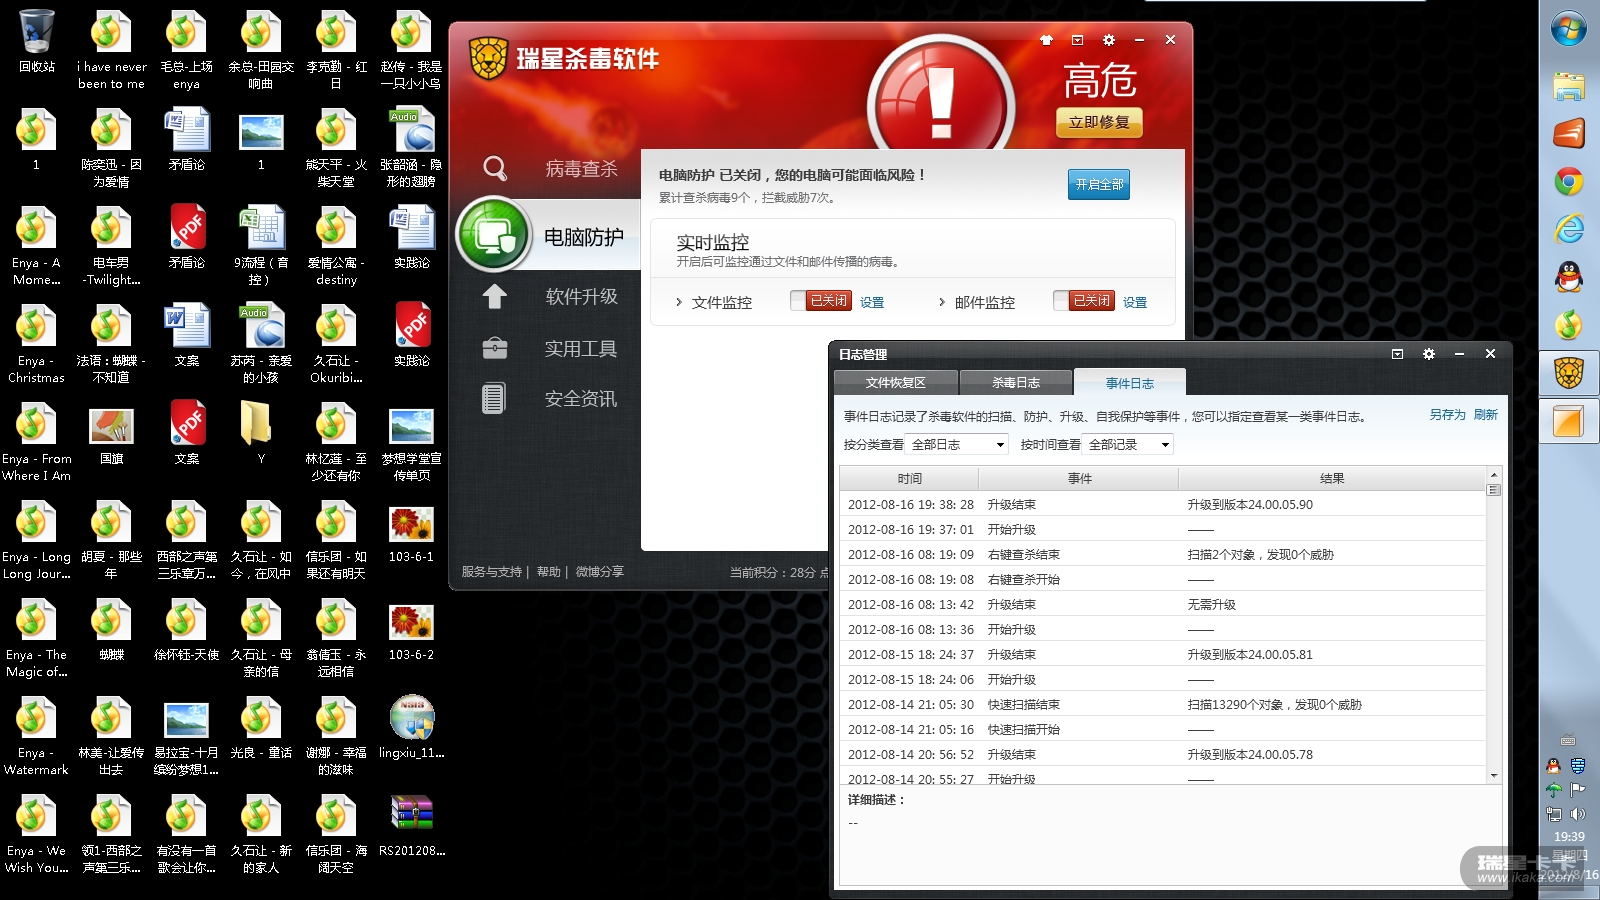Open 设置 link for 邮件监控

1135,302
